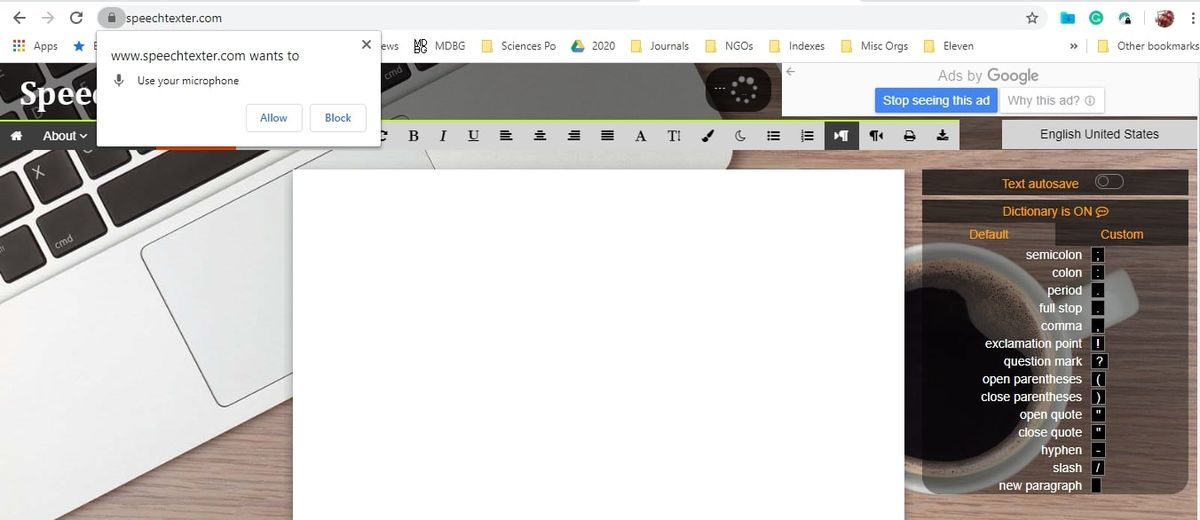Screen dimensions: 1200x520
Task: Open the NGOs bookmark folder
Action: 729,46
